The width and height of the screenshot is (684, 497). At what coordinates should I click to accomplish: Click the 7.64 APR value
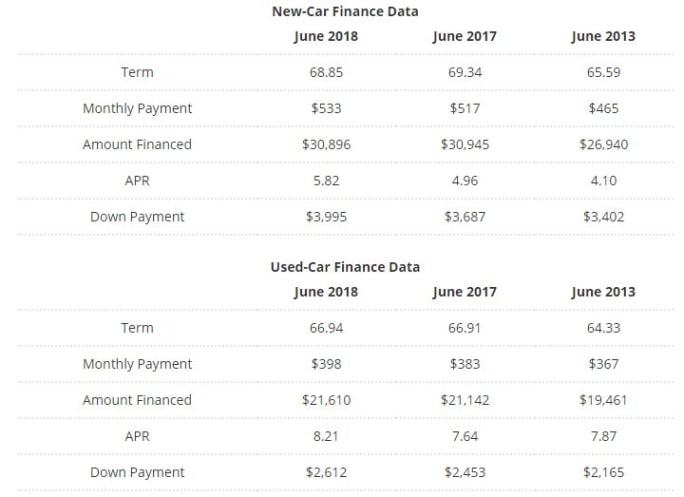(465, 436)
